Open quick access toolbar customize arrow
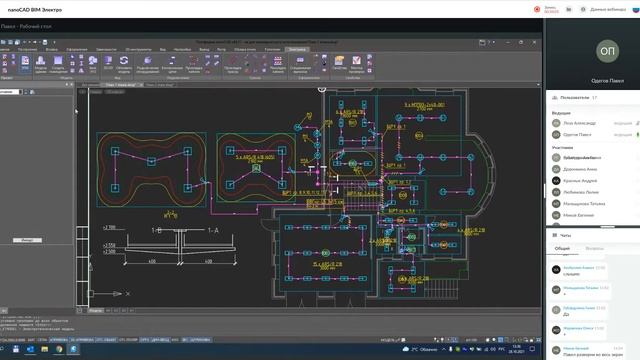The height and width of the screenshot is (360, 640). 54,42
